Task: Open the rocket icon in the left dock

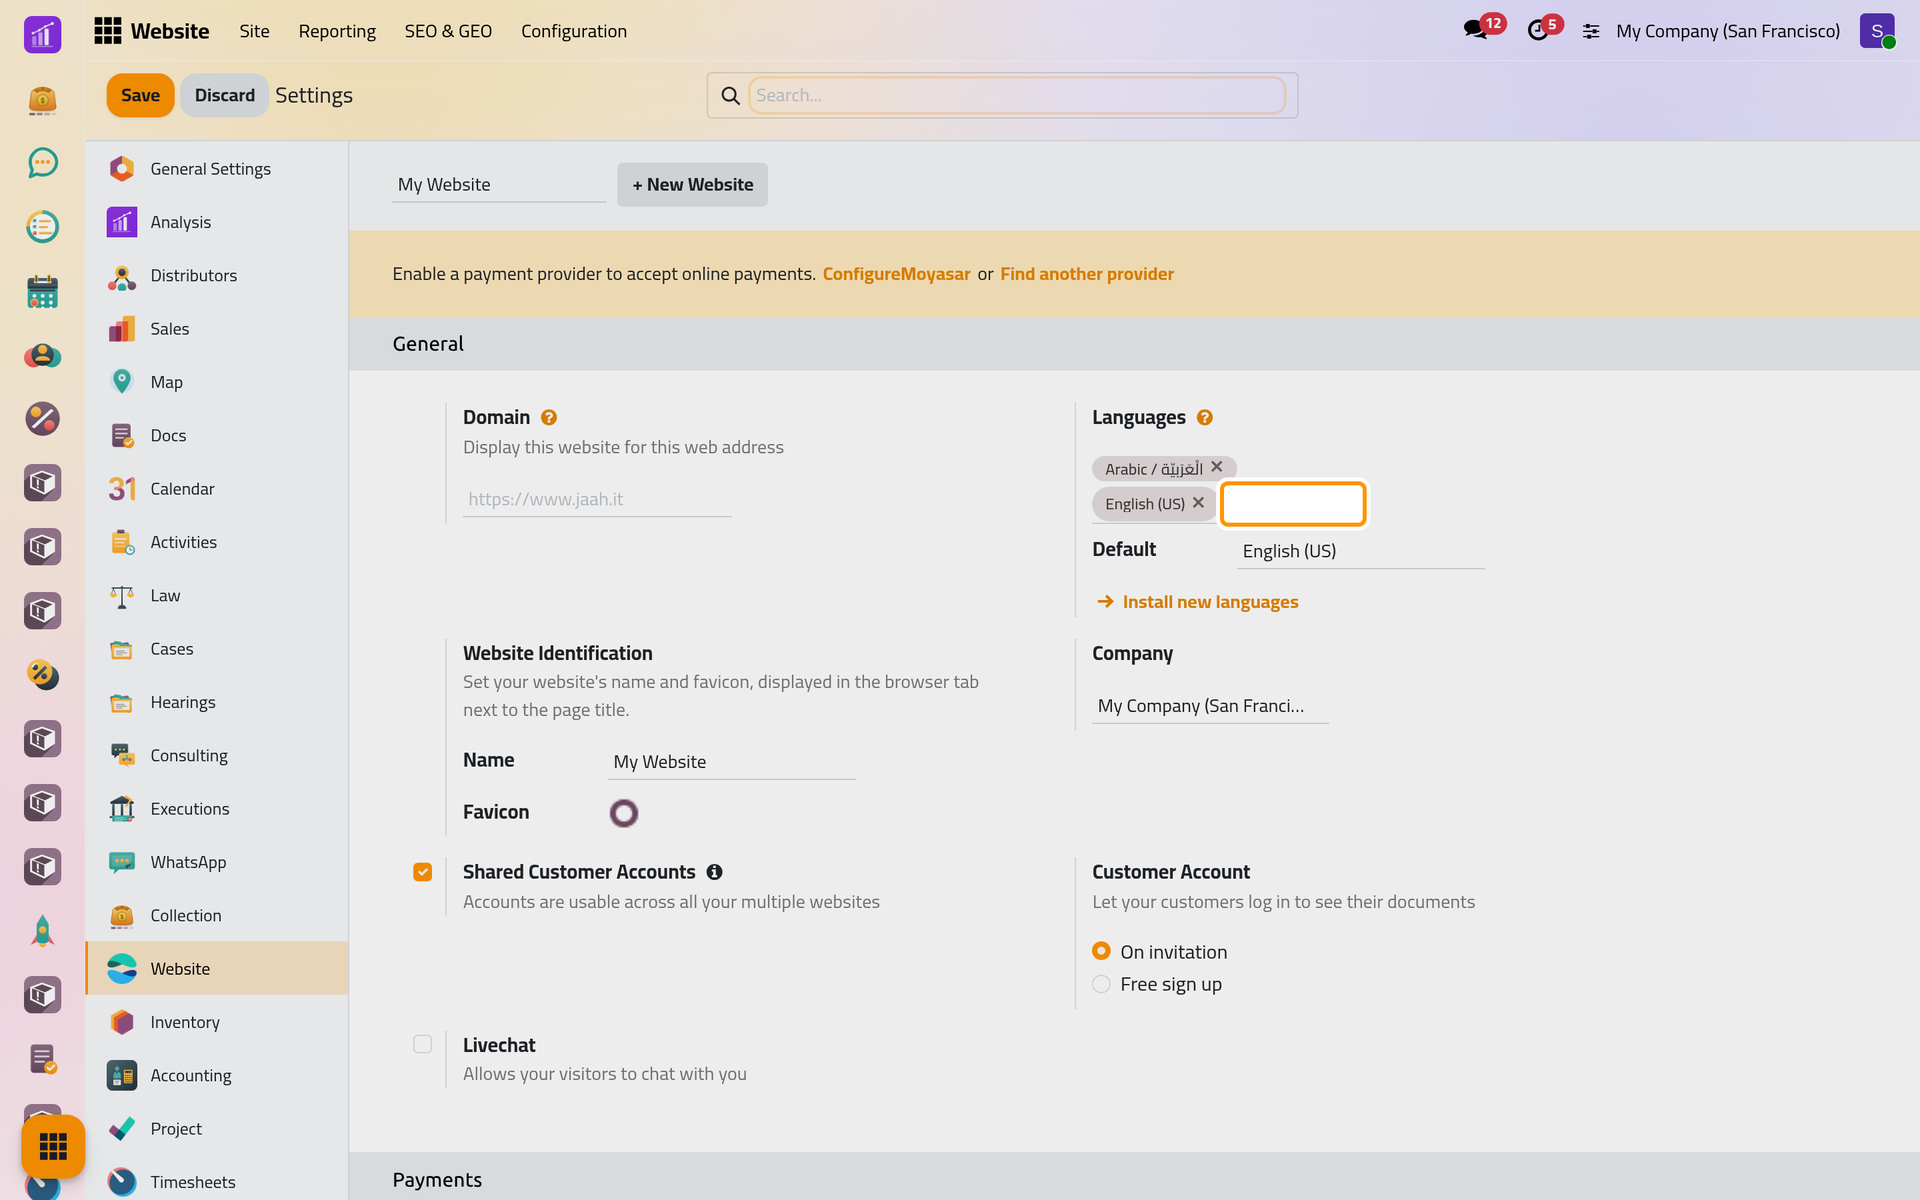Action: coord(42,931)
